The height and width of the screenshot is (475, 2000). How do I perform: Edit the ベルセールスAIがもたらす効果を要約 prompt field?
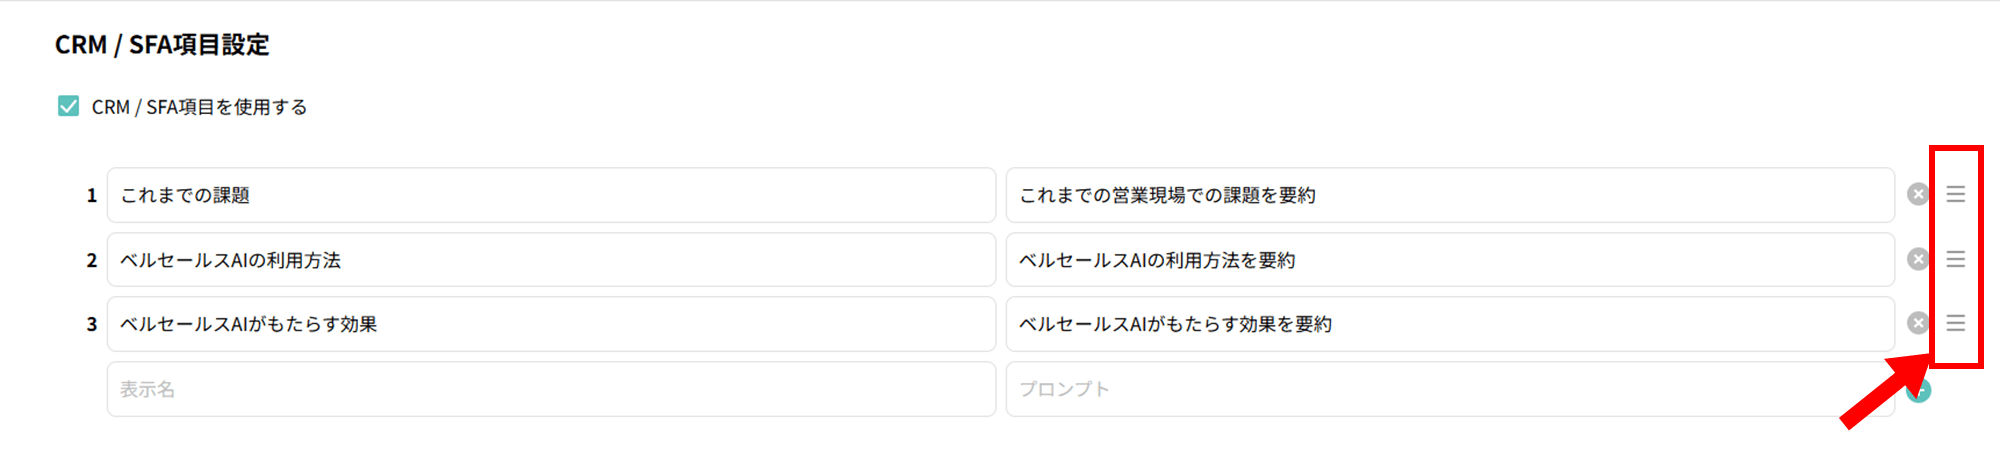click(x=1450, y=324)
